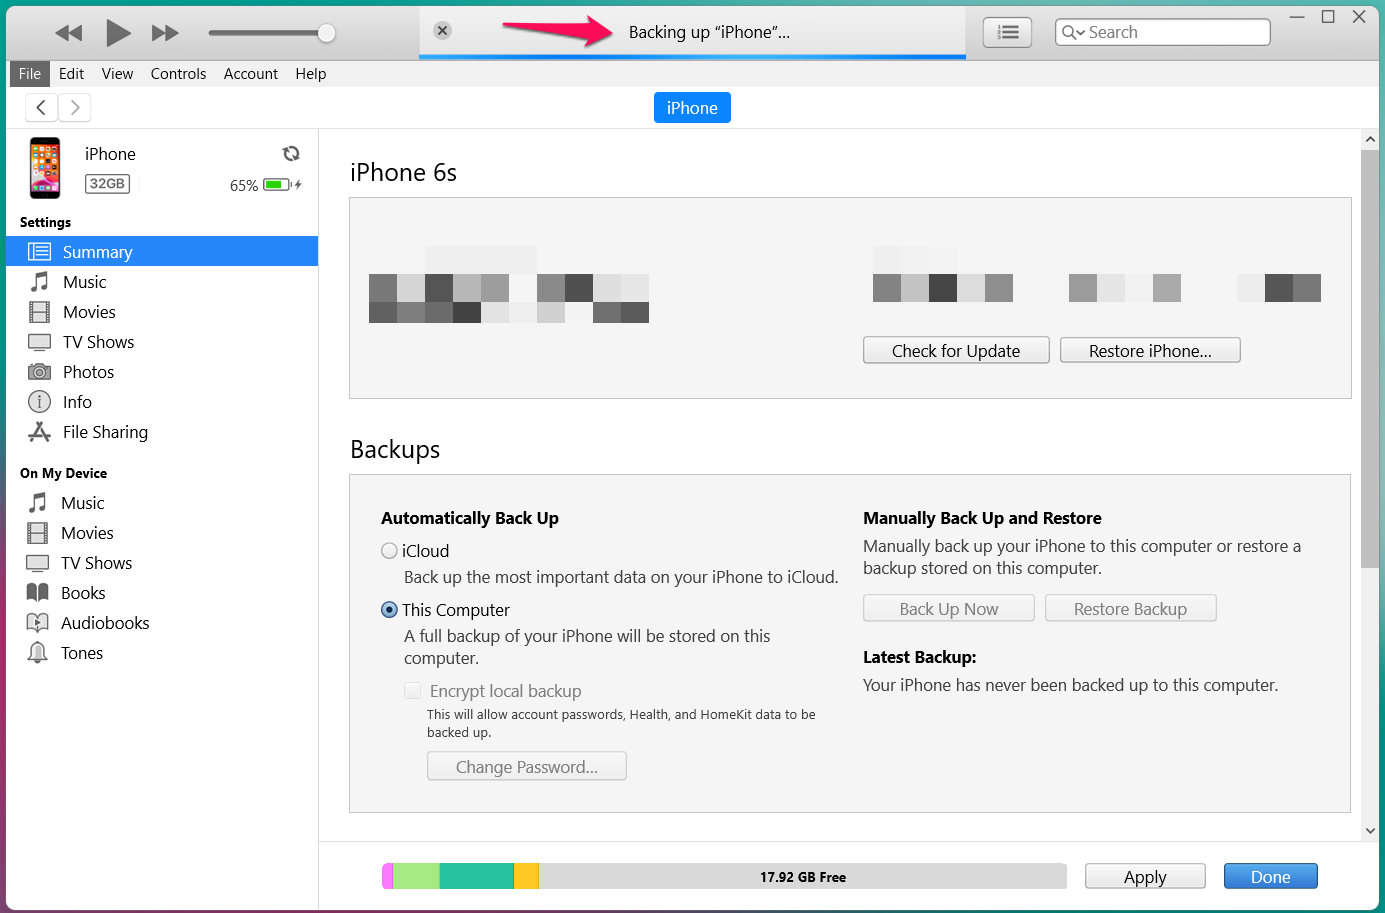Click the sync icon next to iPhone
The width and height of the screenshot is (1385, 913).
pyautogui.click(x=291, y=154)
